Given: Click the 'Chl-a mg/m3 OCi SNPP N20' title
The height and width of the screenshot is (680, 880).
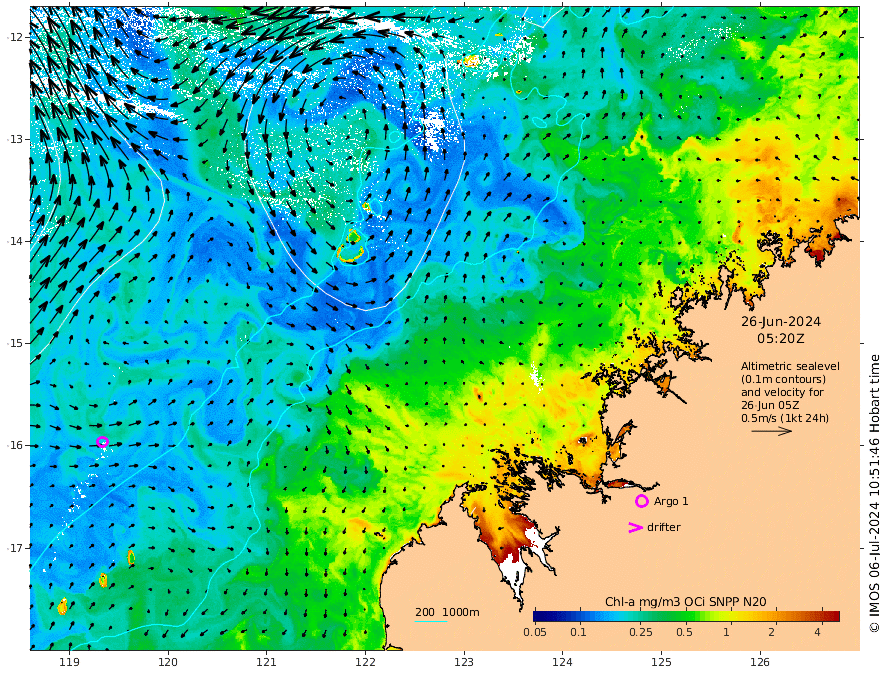Looking at the screenshot, I should coord(685,602).
